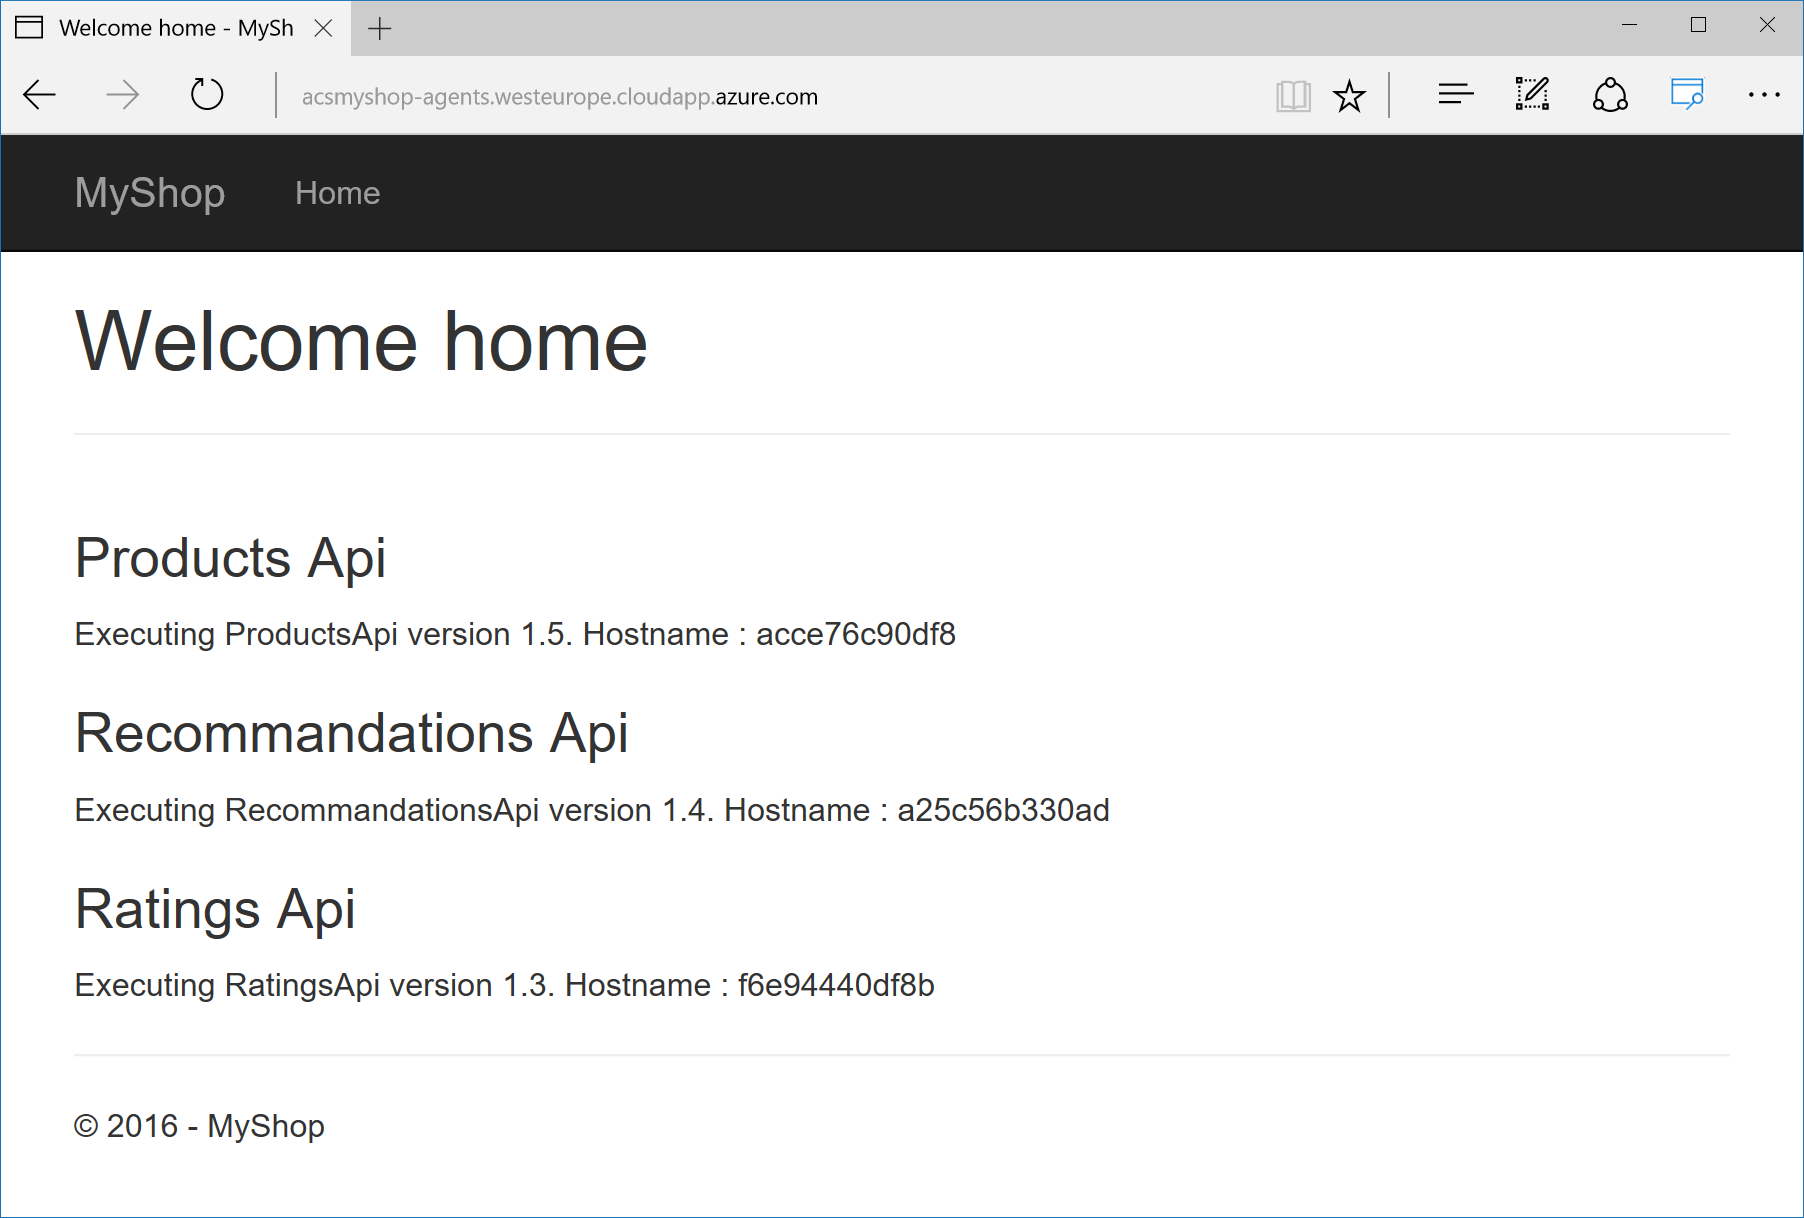Add this page to favorites
This screenshot has height=1218, width=1804.
(x=1349, y=96)
